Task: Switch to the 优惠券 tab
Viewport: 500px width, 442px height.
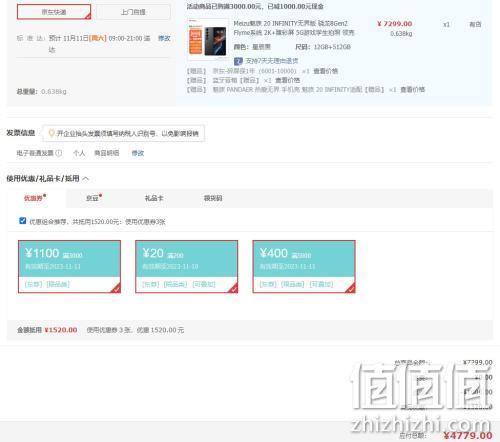Action: 35,198
